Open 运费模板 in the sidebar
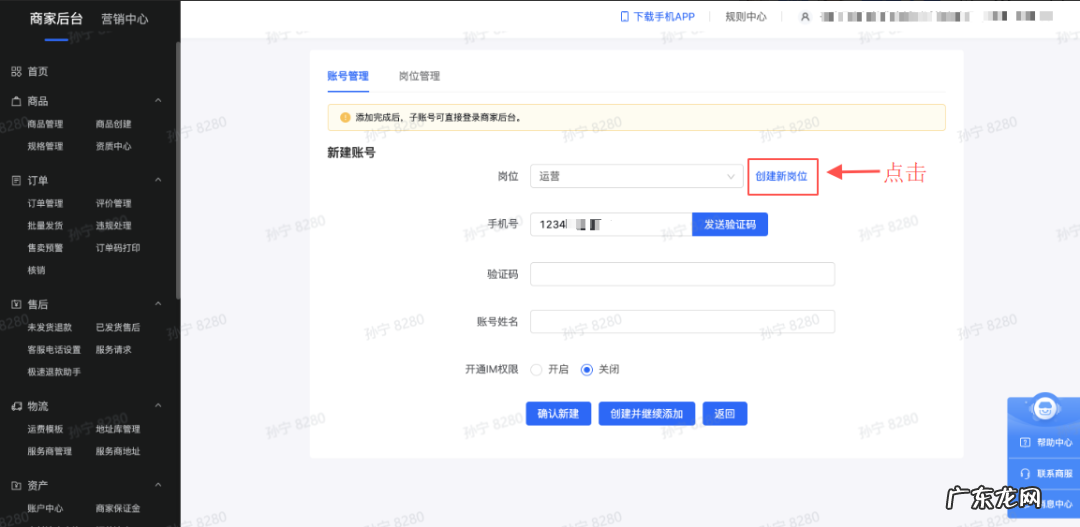The width and height of the screenshot is (1080, 527). click(x=45, y=430)
